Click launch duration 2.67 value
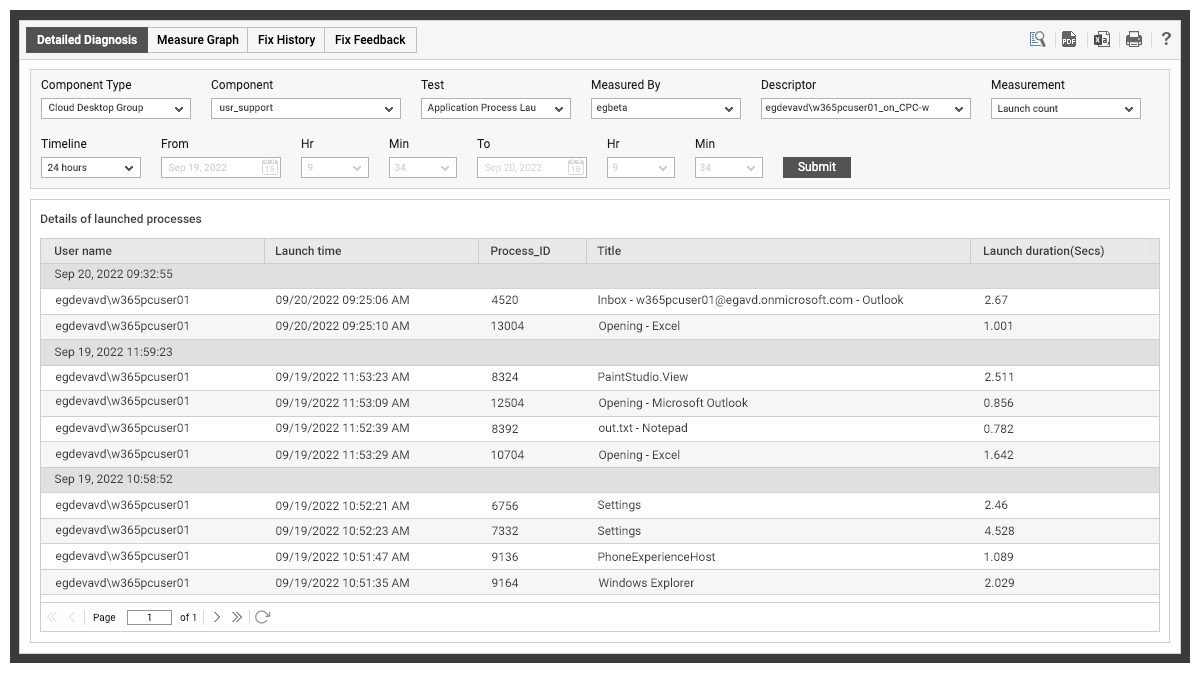Screen dimensions: 1200x673 (996, 300)
